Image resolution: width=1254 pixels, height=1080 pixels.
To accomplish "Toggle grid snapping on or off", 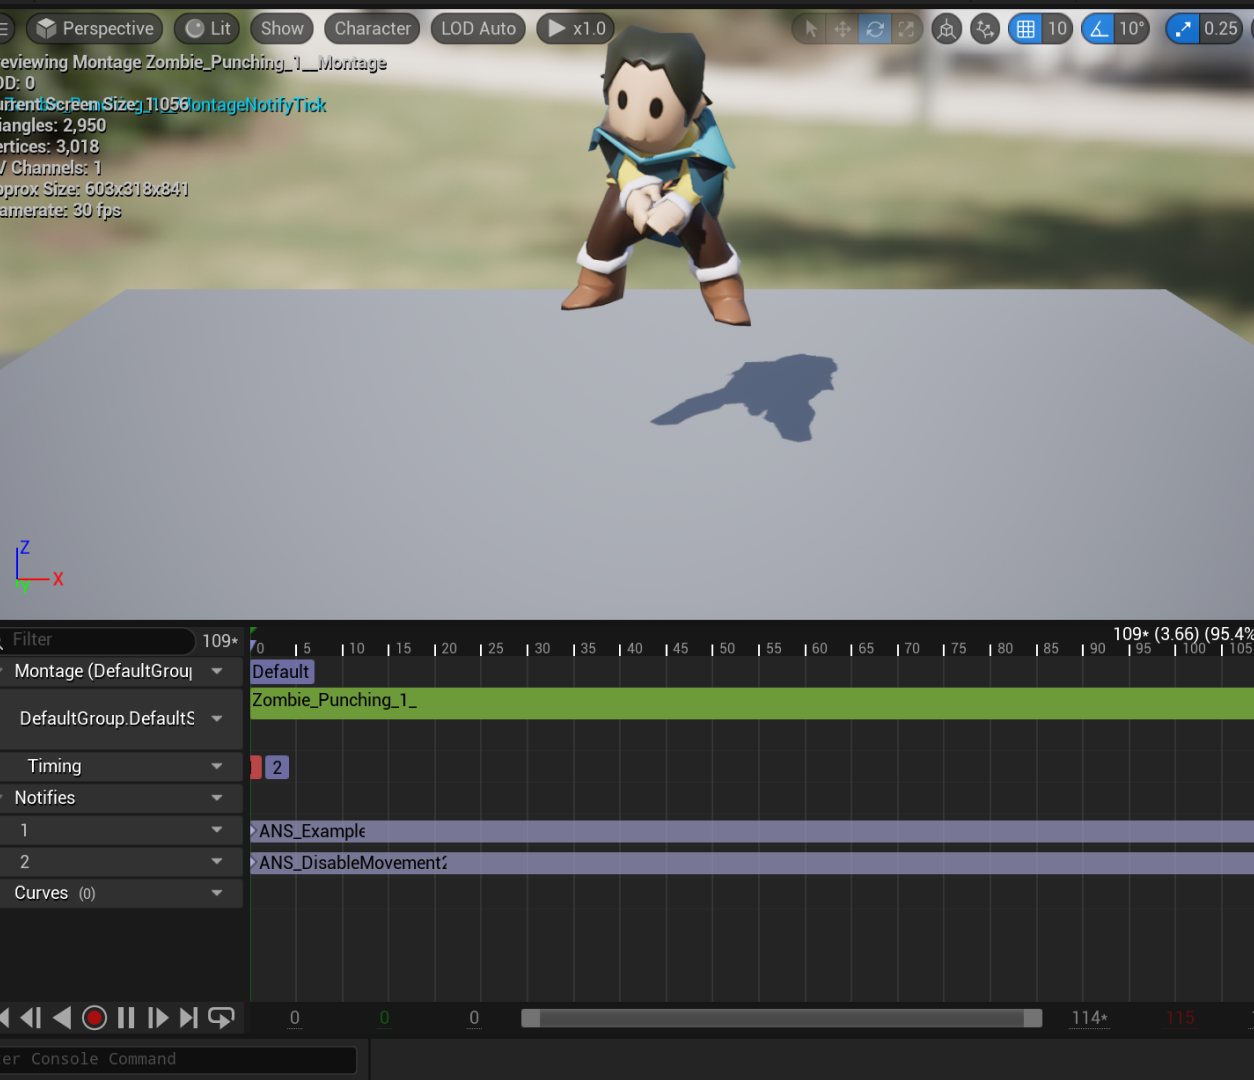I will click(x=1024, y=28).
